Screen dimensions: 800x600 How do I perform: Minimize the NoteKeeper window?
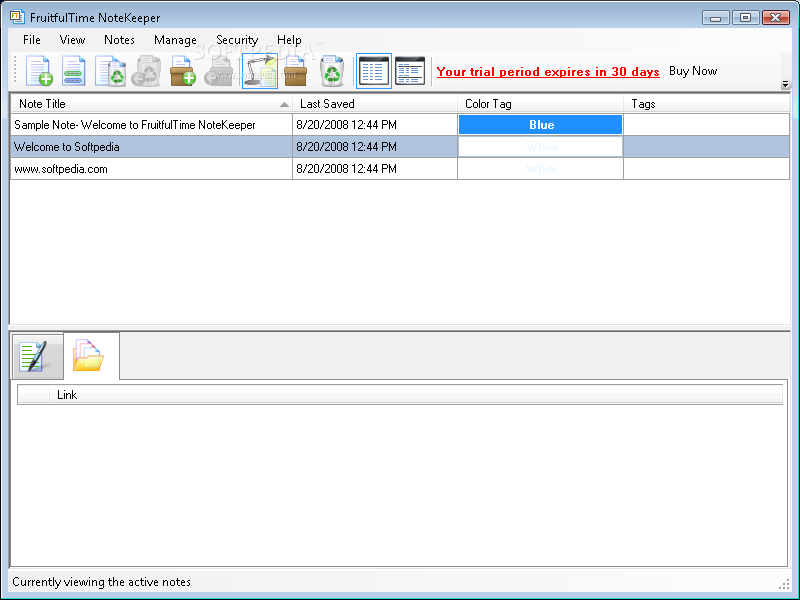pyautogui.click(x=715, y=18)
